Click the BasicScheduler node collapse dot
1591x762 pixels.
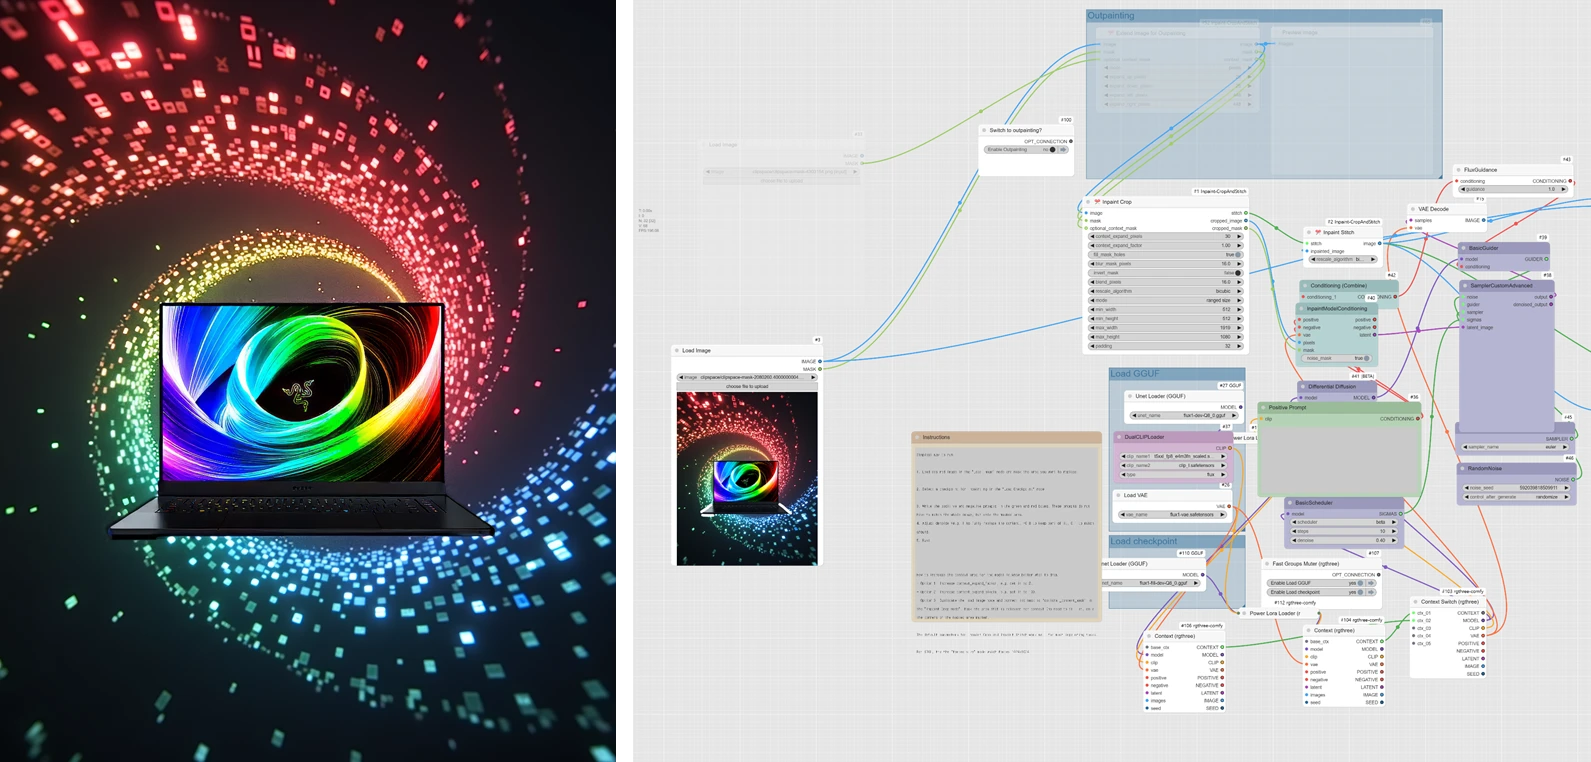pos(1290,503)
